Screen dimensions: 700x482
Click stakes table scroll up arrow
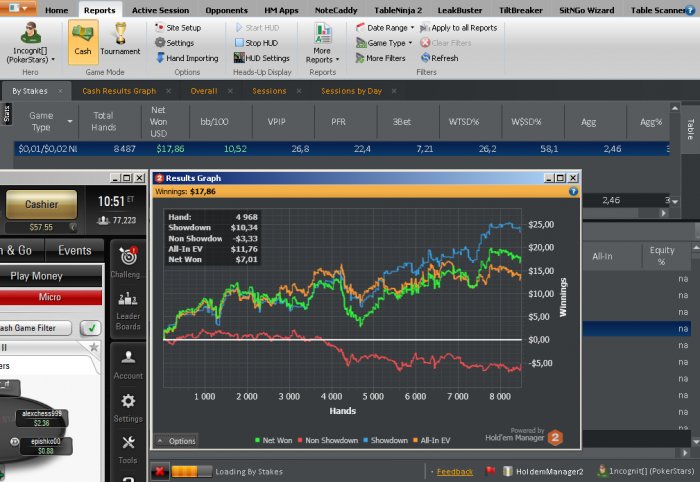pyautogui.click(x=675, y=108)
